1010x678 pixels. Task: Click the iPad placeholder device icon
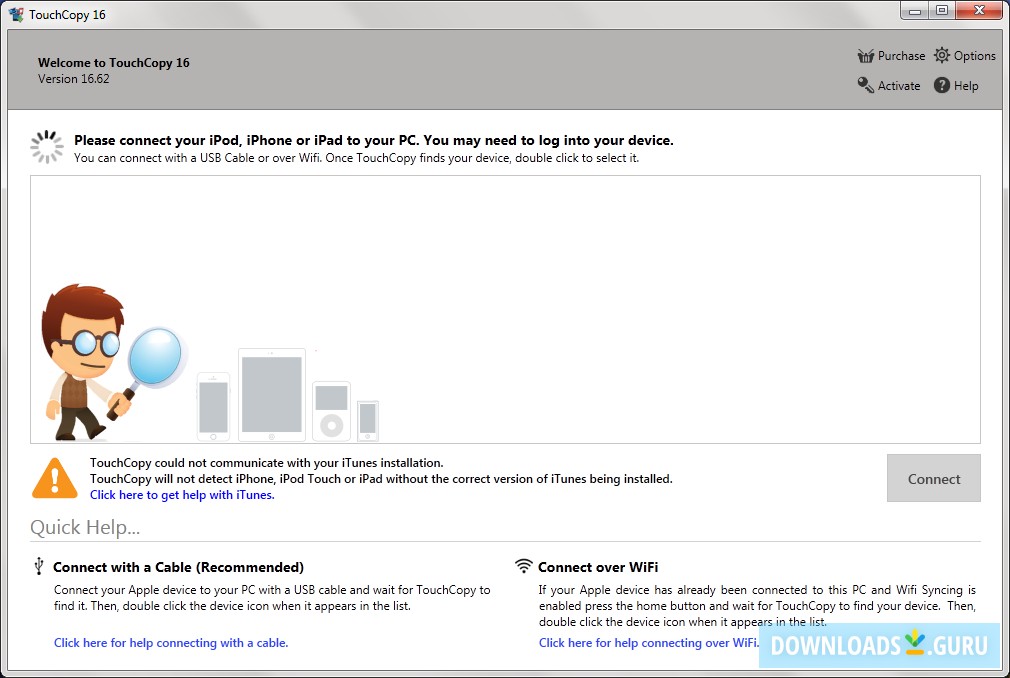271,395
